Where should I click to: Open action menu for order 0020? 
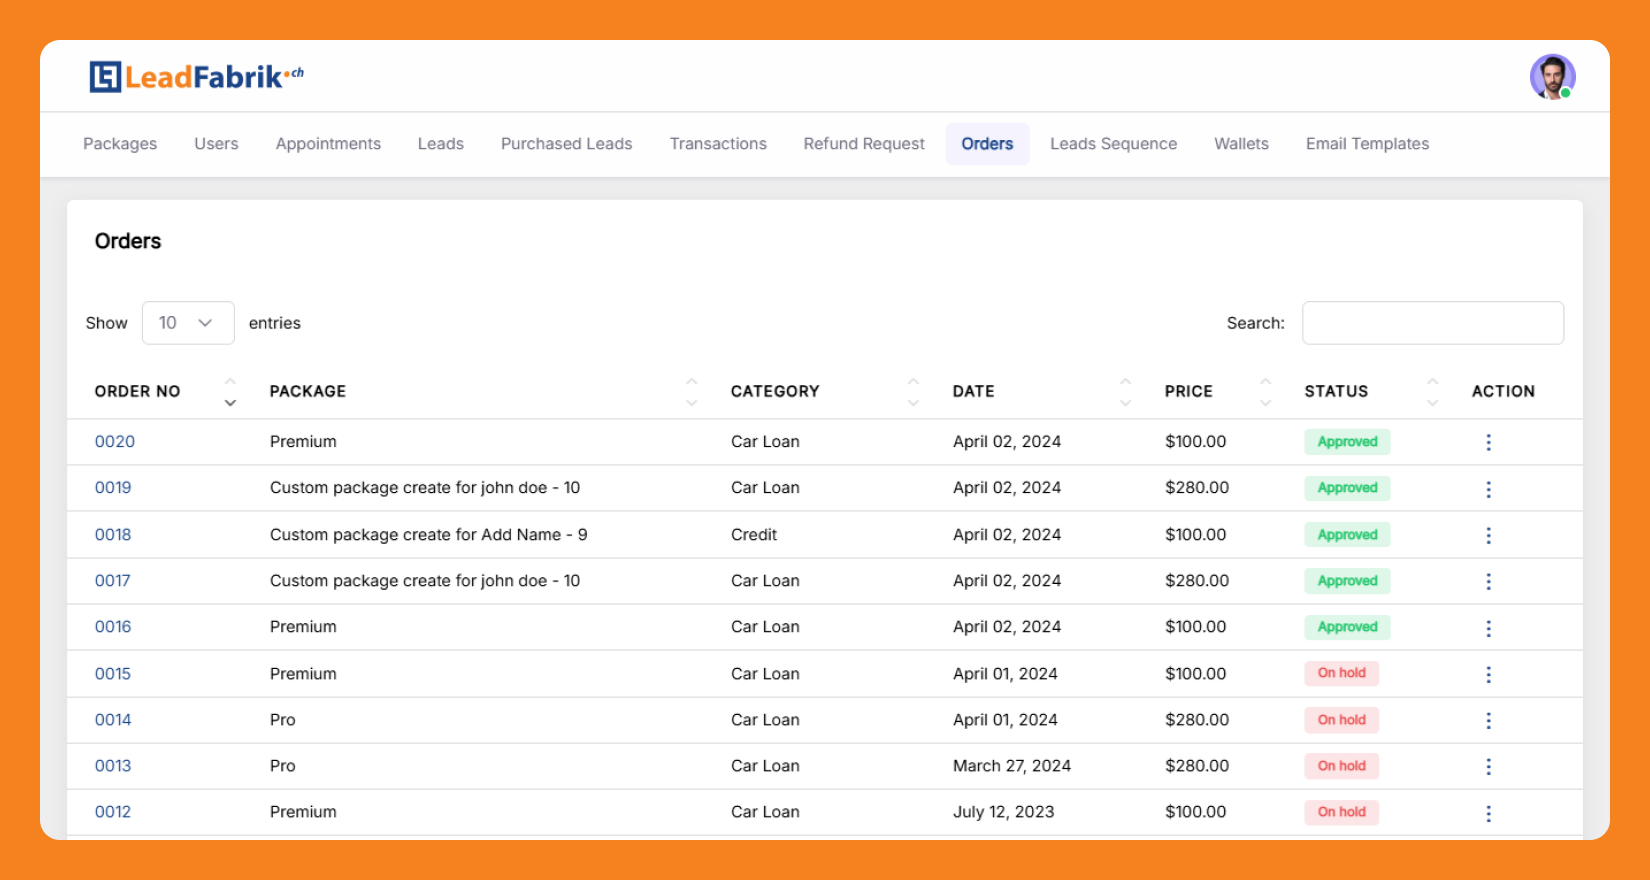point(1488,442)
